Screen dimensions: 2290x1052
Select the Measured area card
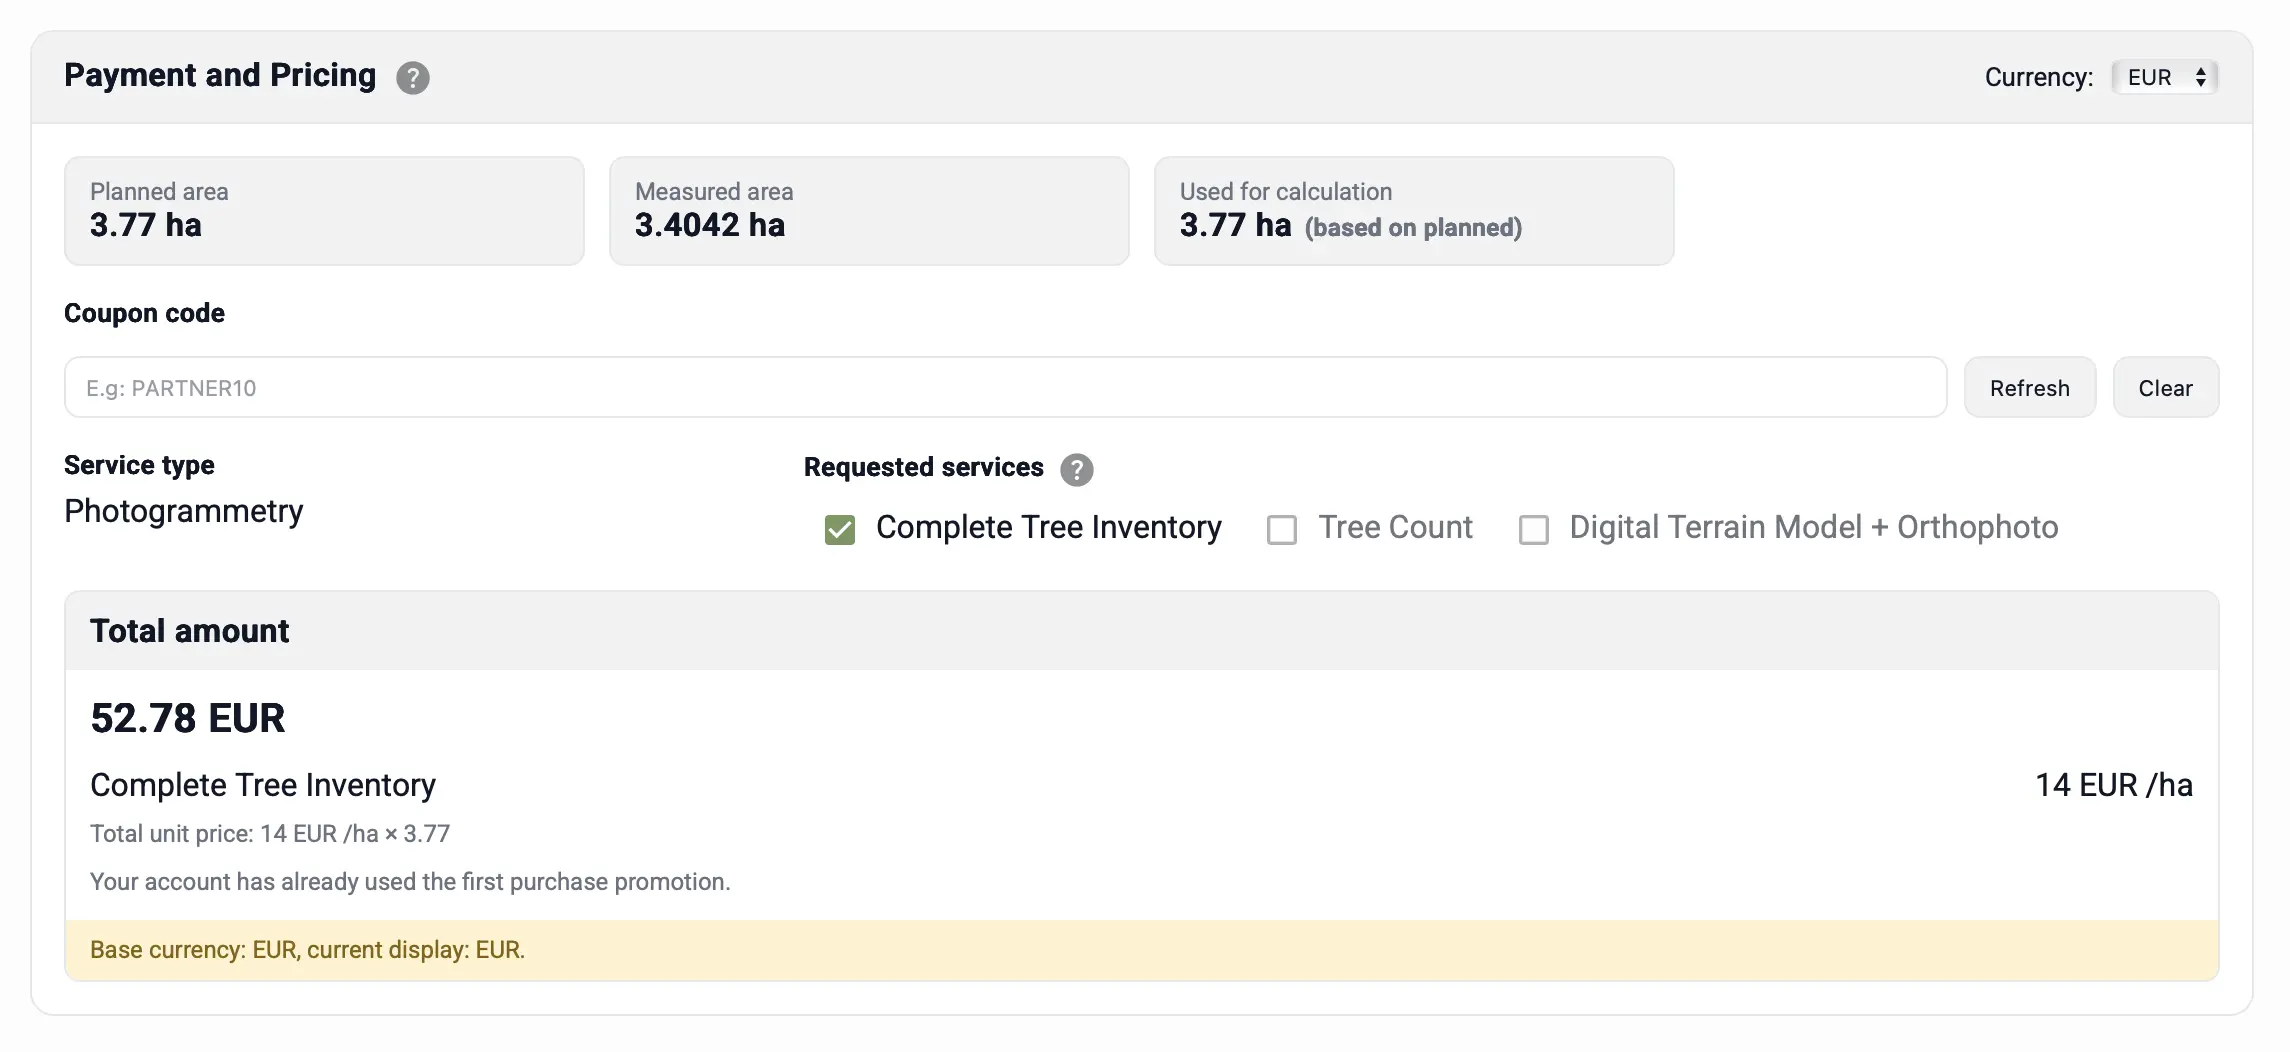868,211
